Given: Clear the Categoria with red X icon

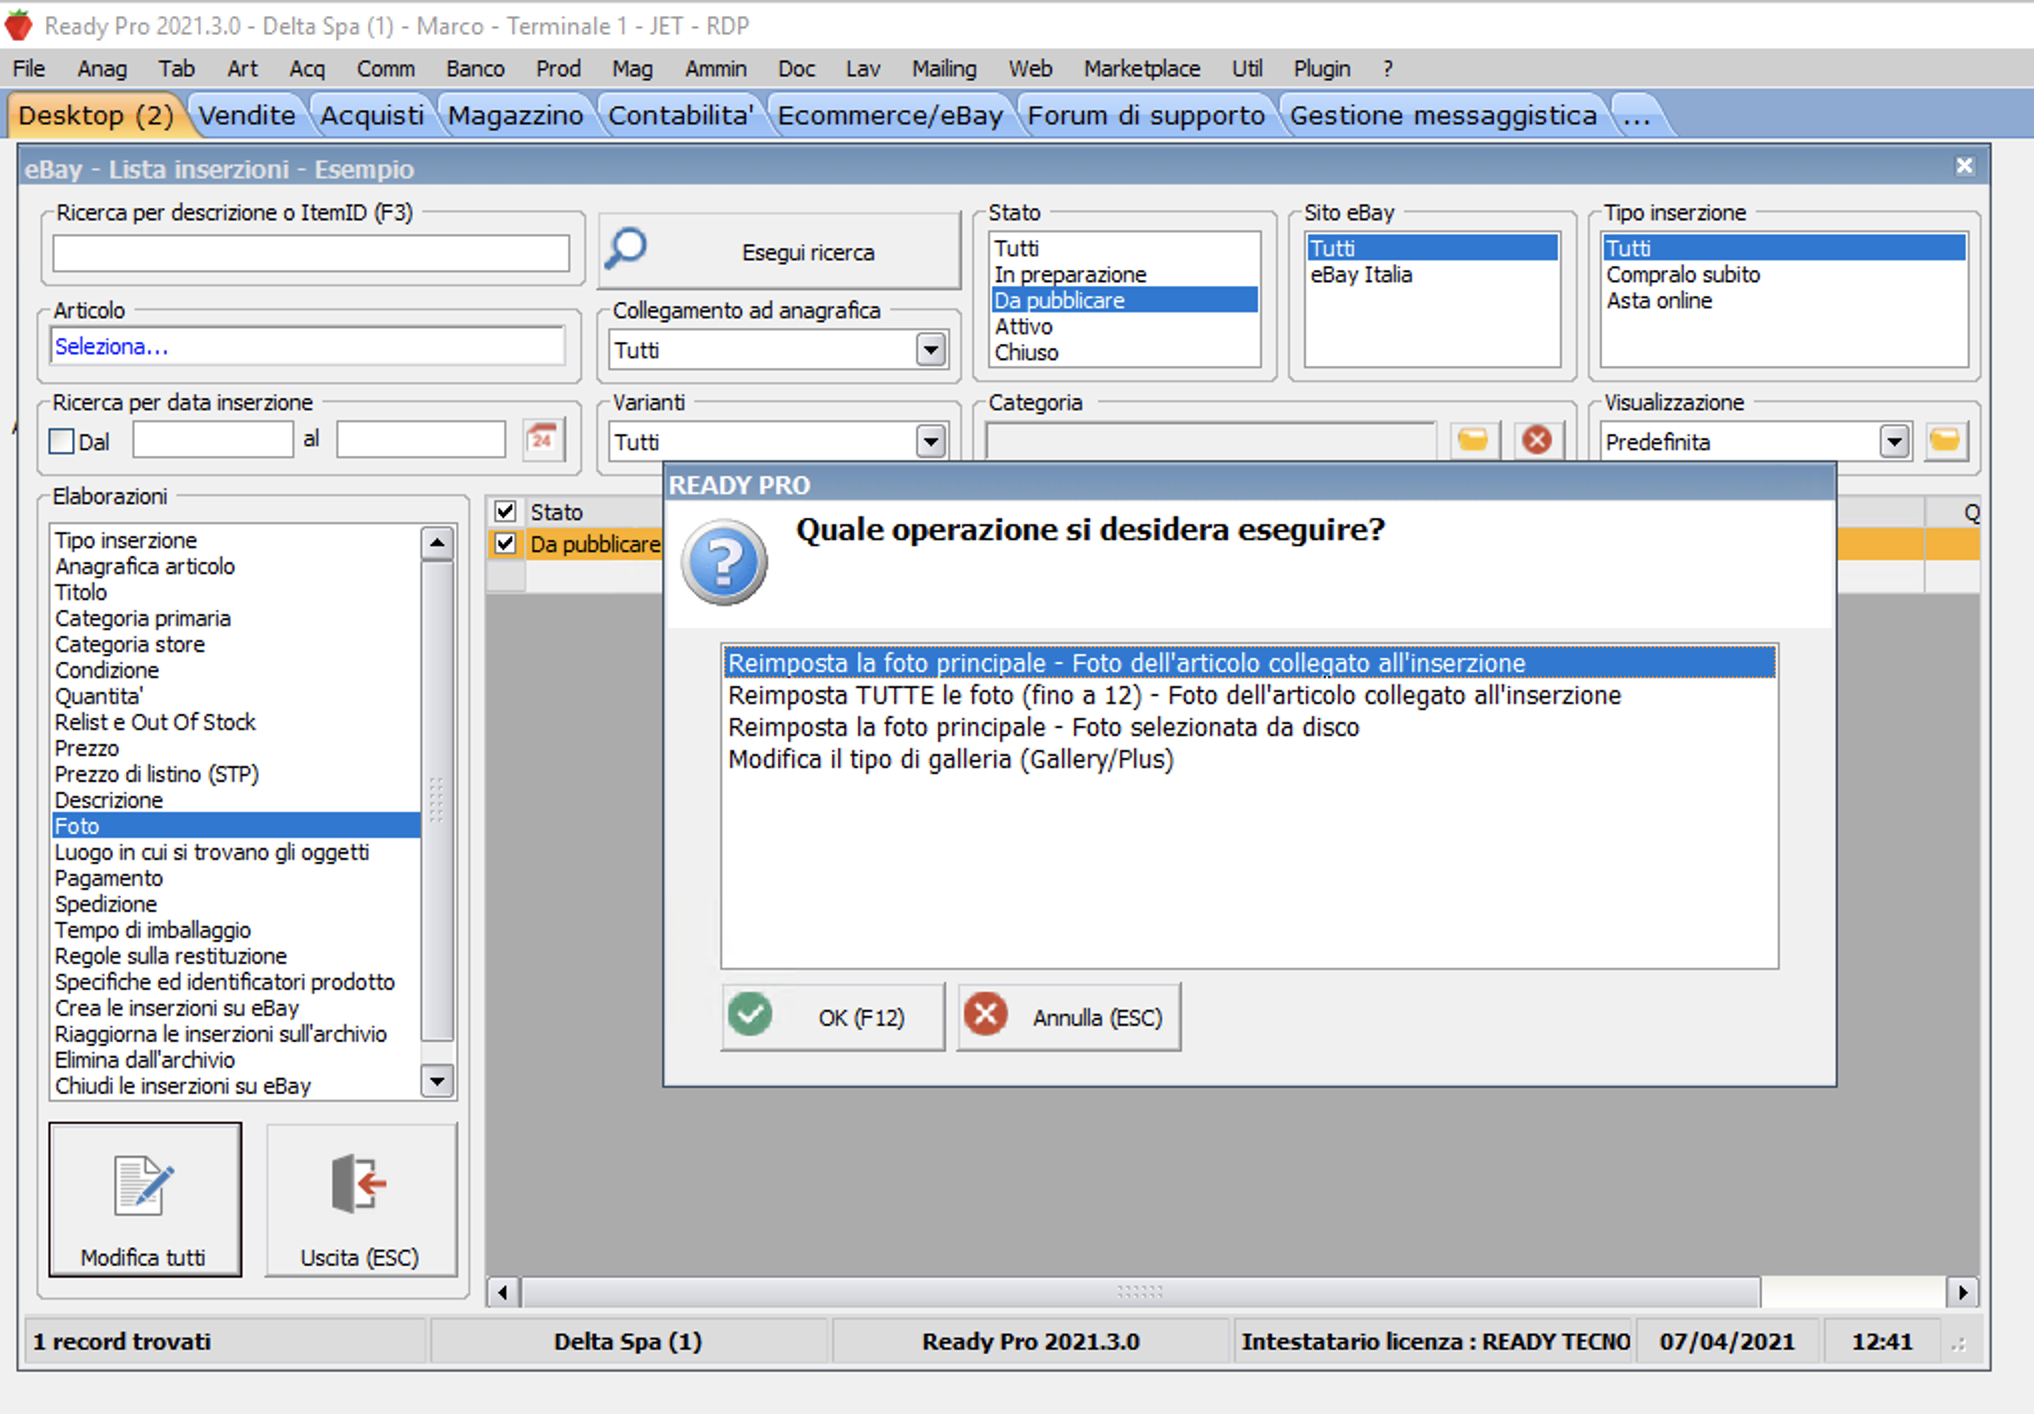Looking at the screenshot, I should 1537,440.
